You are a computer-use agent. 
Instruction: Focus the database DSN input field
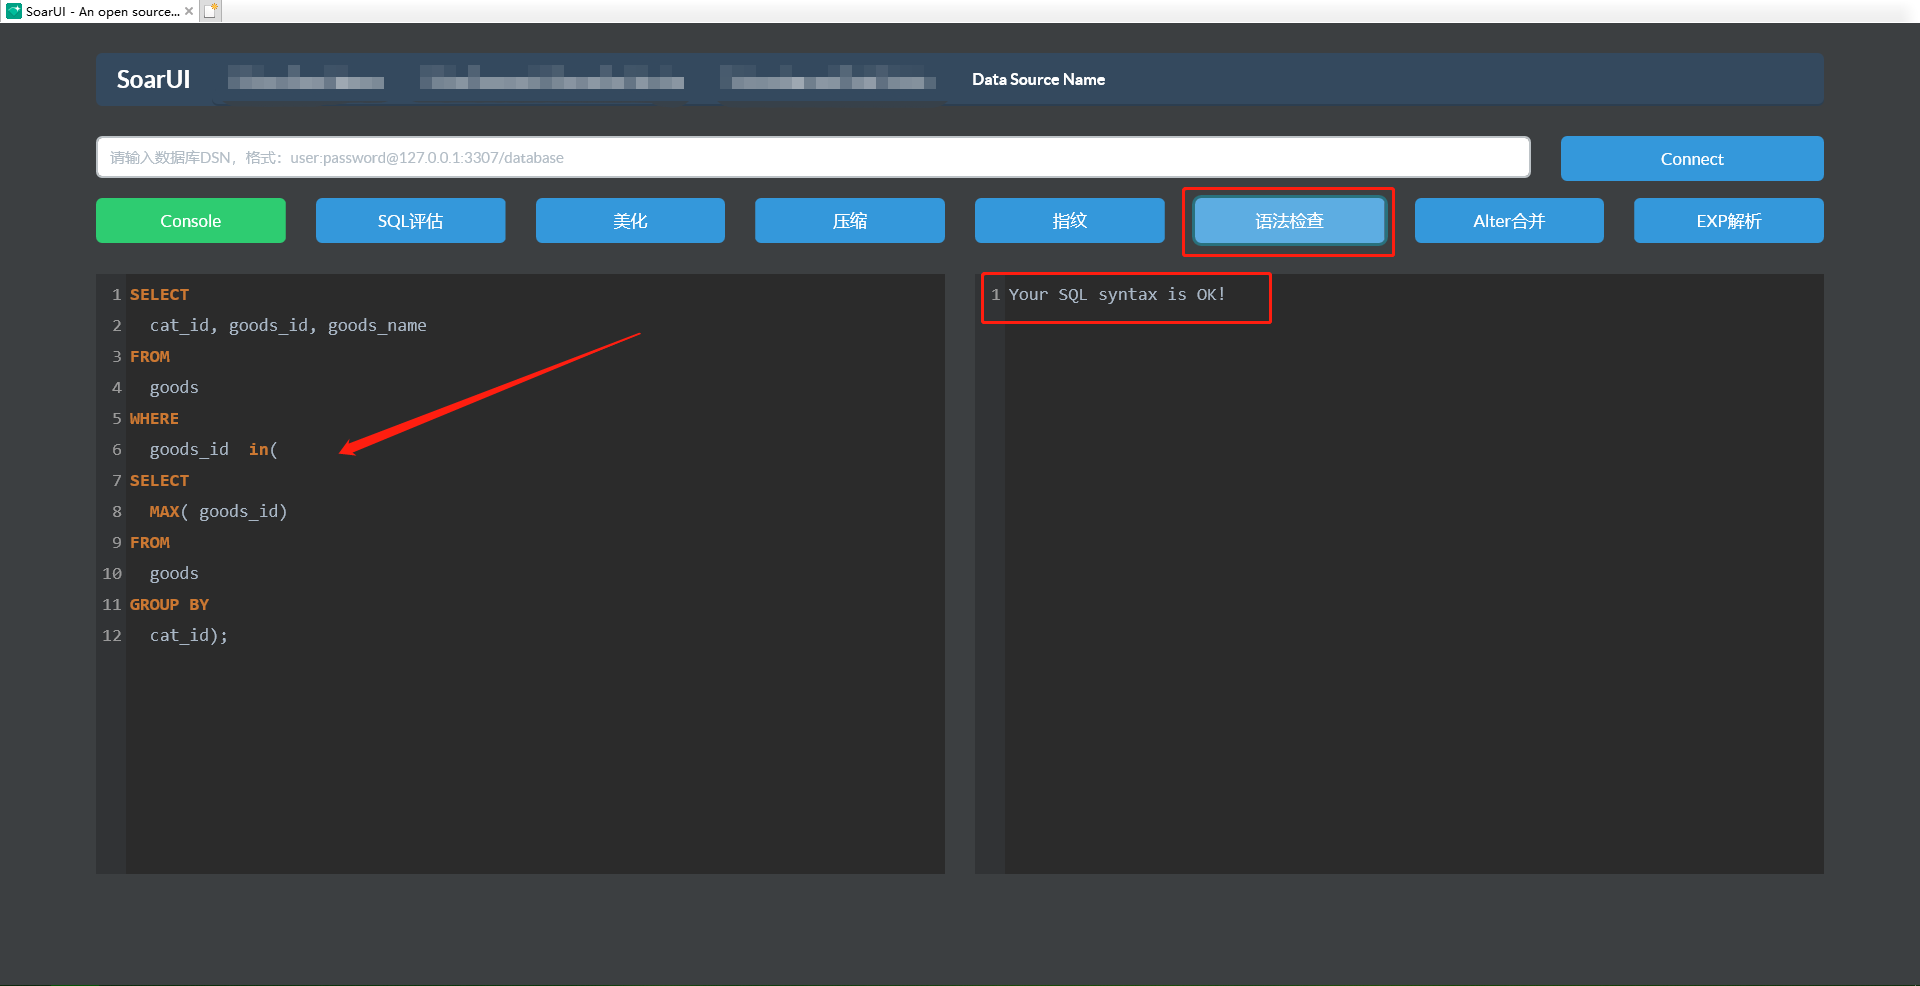click(x=813, y=157)
